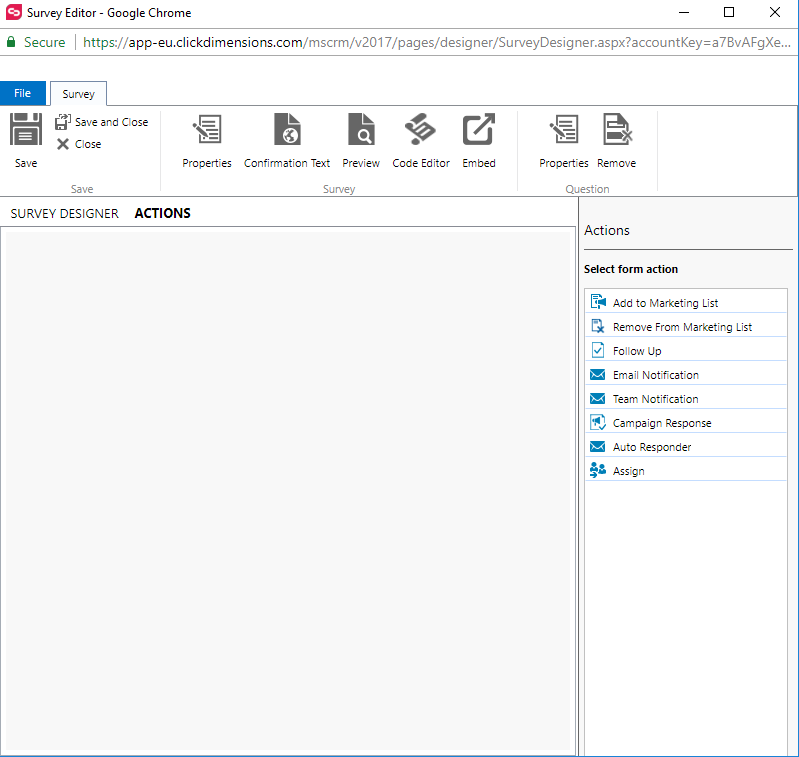Click the URL address bar

tap(437, 42)
